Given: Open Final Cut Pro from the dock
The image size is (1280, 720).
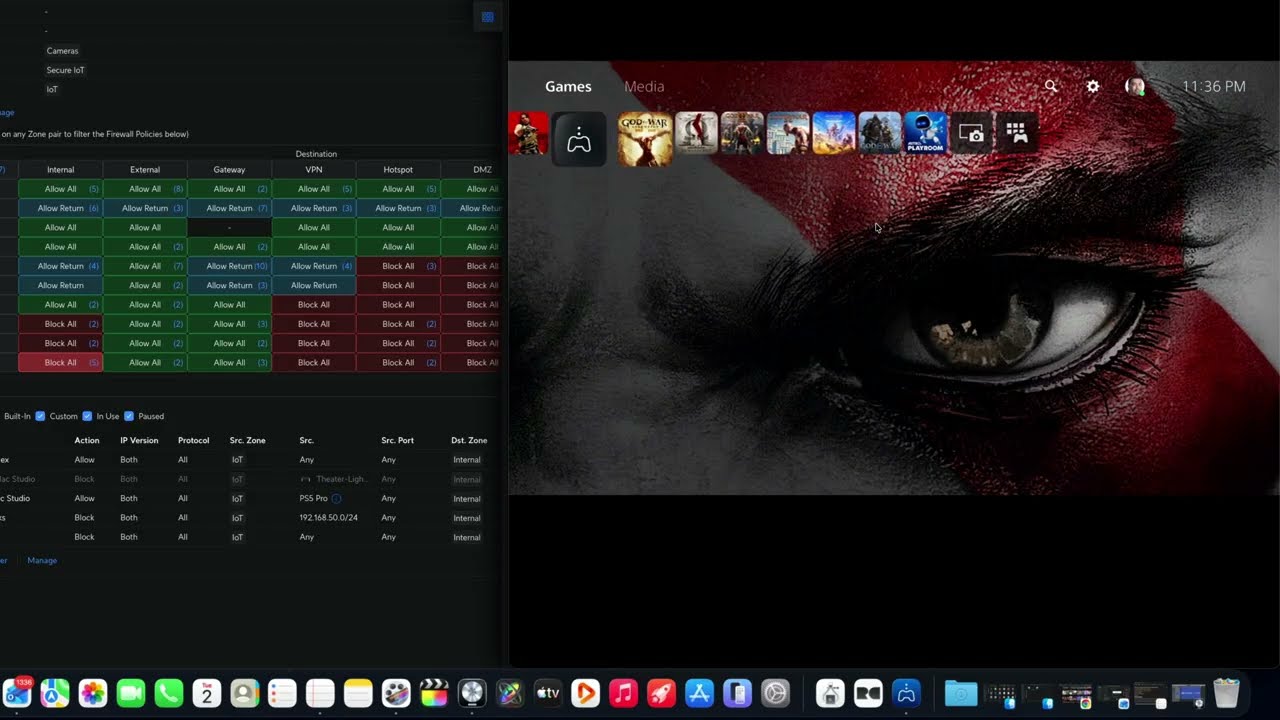Looking at the screenshot, I should [434, 693].
